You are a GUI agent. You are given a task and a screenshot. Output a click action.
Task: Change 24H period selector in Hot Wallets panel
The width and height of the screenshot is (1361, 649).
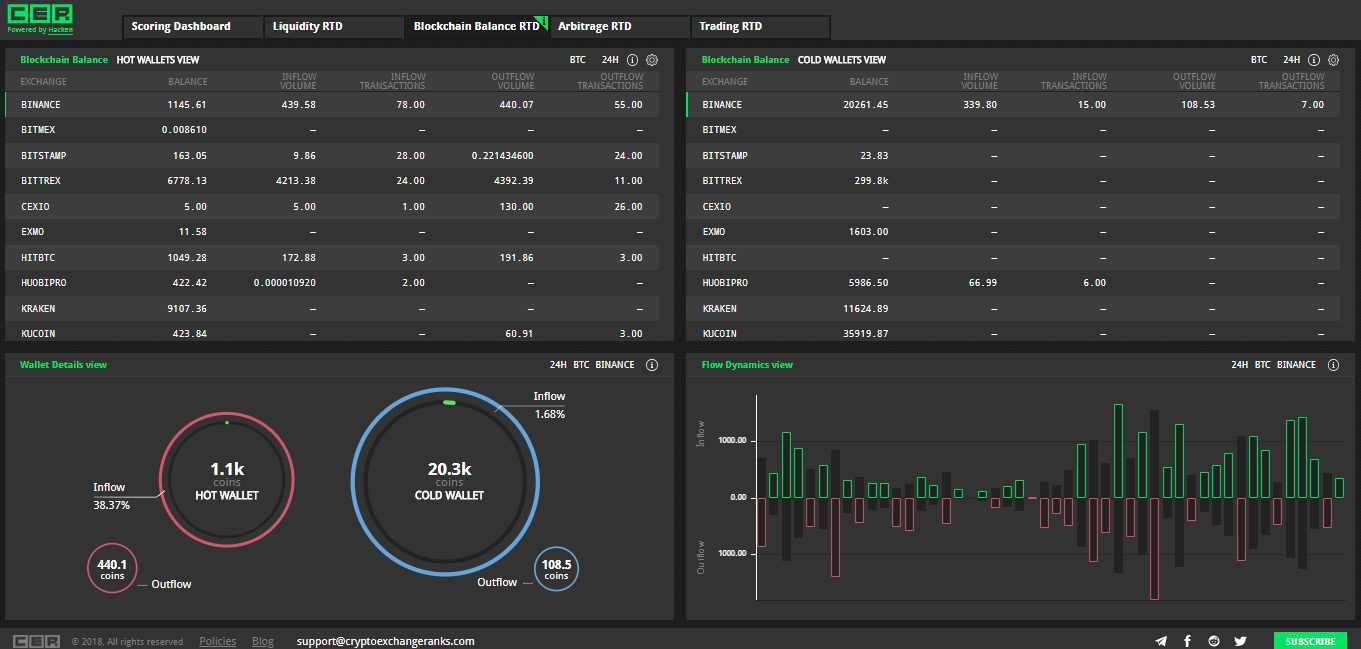pos(610,60)
